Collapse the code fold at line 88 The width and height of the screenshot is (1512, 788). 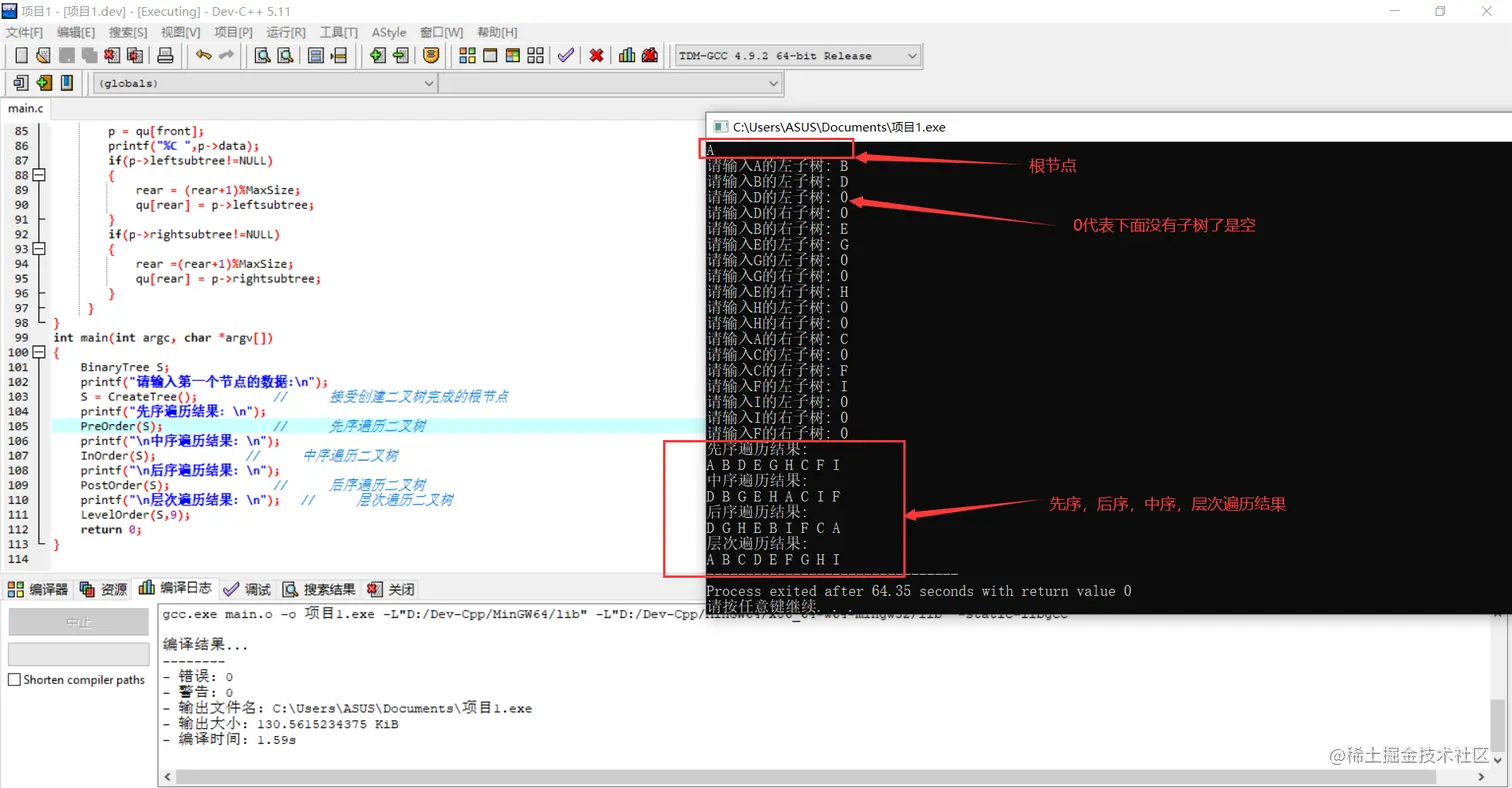point(39,175)
